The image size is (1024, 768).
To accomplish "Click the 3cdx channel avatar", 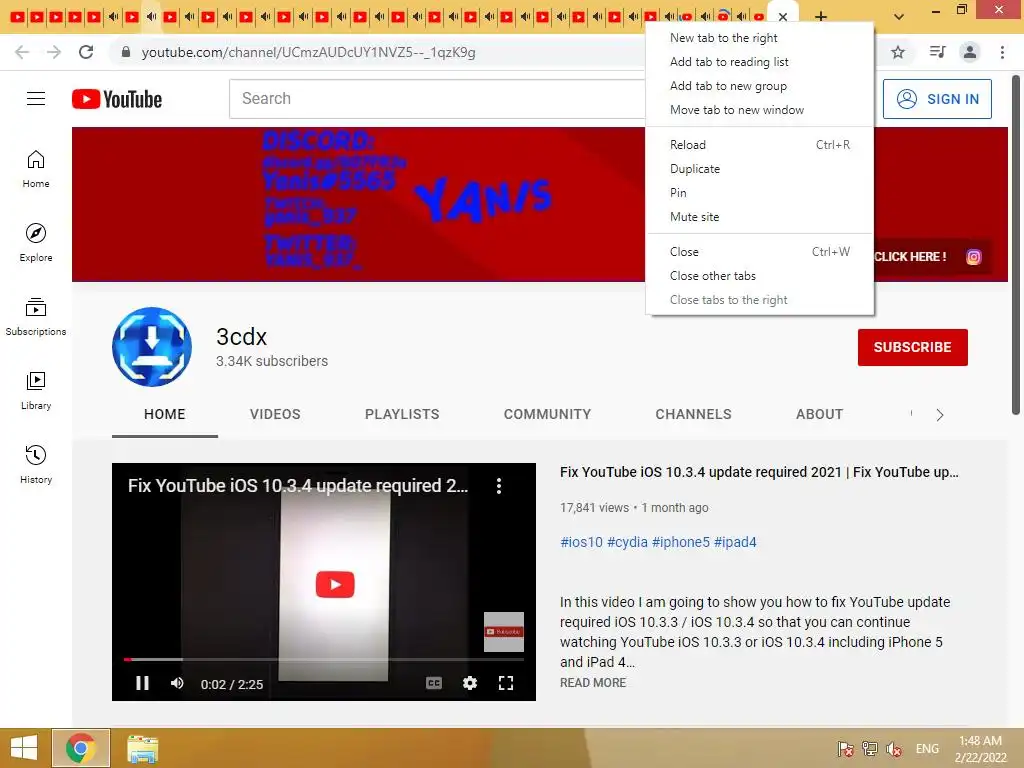I will (152, 347).
